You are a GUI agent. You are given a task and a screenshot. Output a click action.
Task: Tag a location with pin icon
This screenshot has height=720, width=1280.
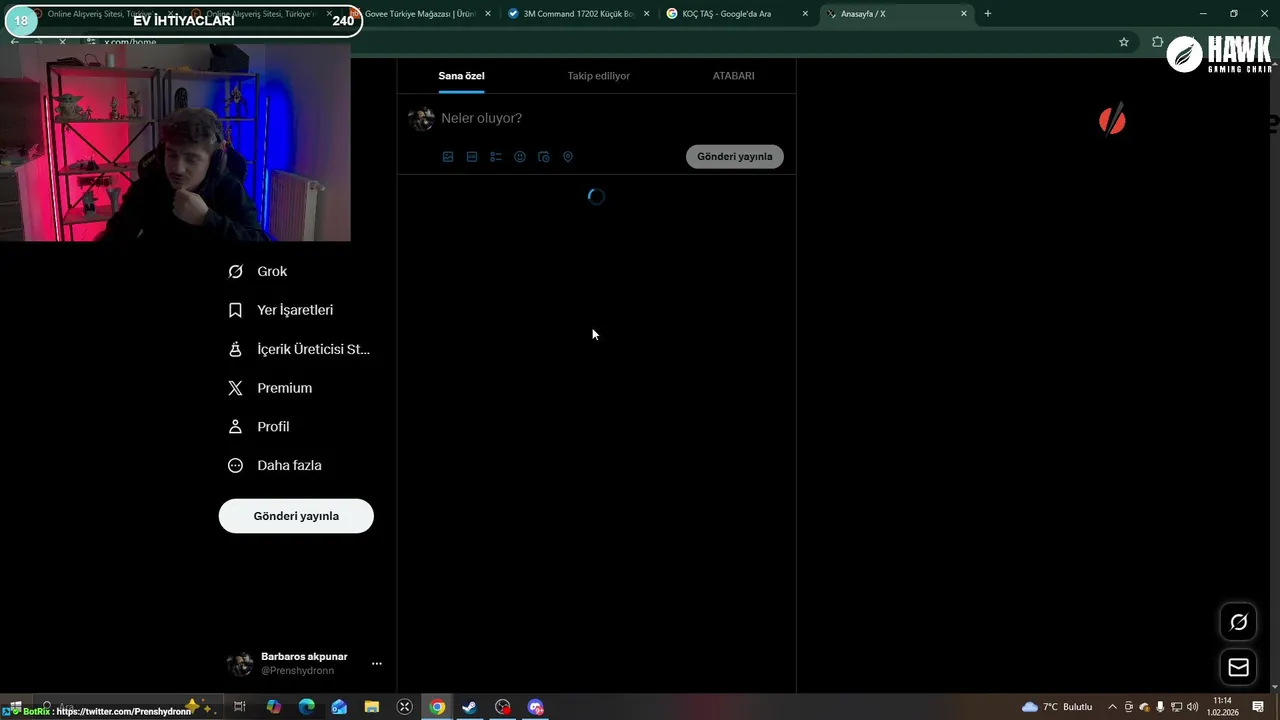pos(568,157)
